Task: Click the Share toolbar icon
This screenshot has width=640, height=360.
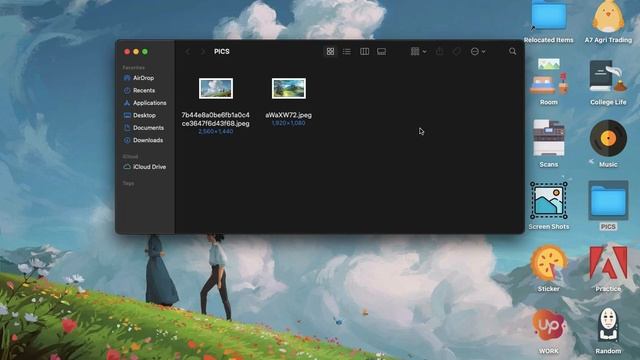Action: pos(440,51)
